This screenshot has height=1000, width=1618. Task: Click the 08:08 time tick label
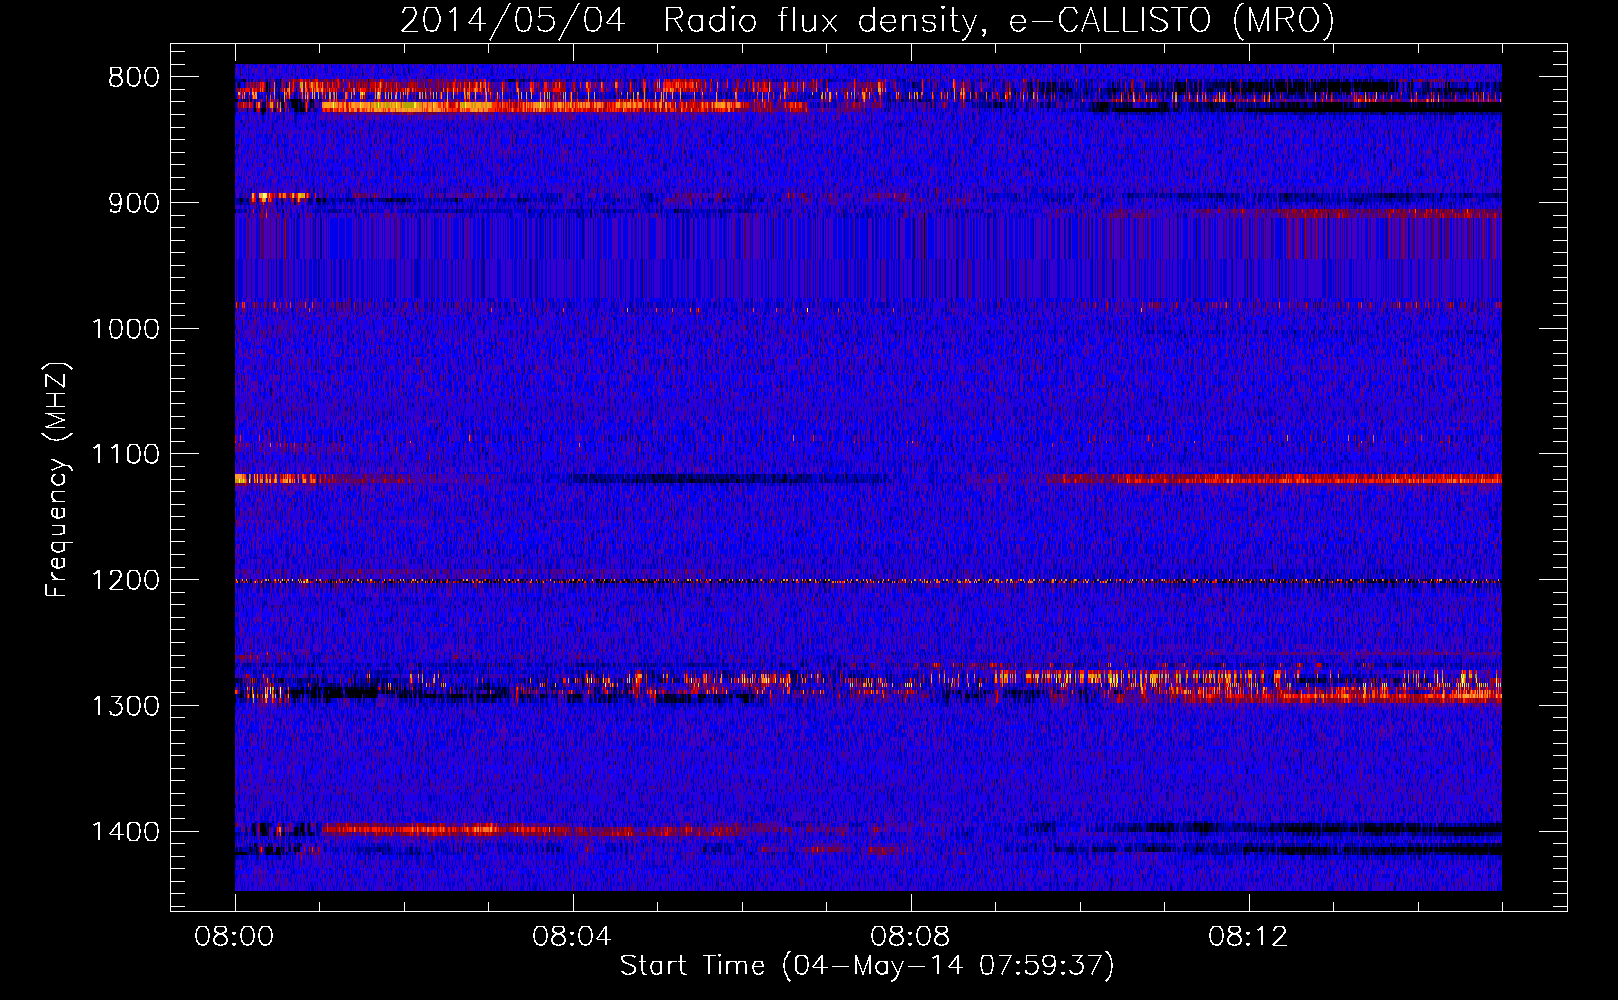910,937
